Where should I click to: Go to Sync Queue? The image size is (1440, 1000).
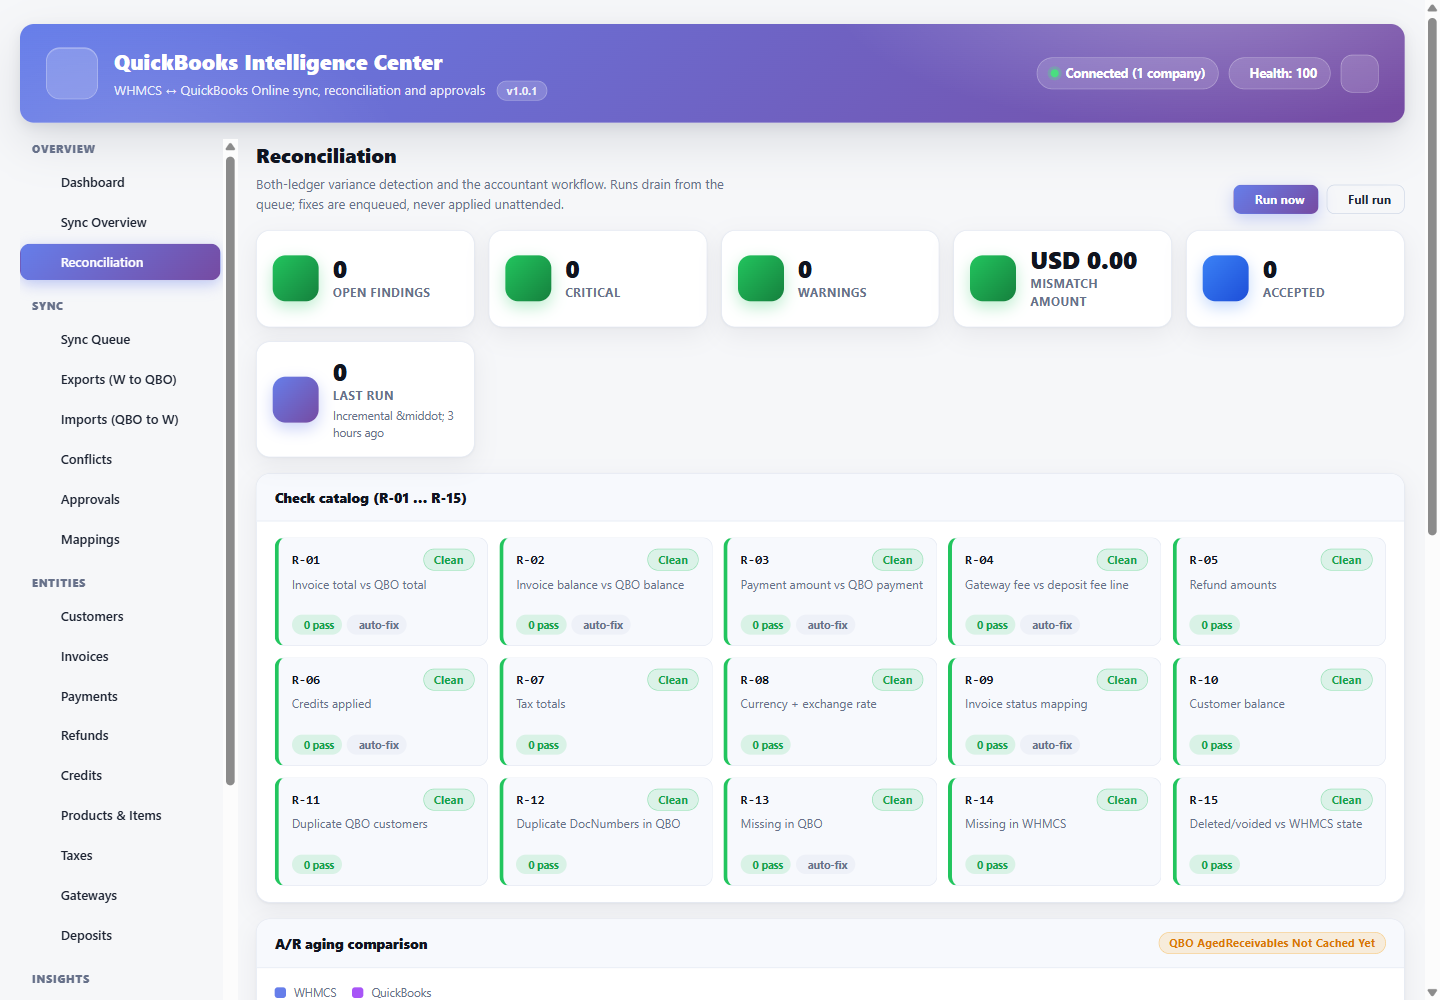pyautogui.click(x=120, y=339)
